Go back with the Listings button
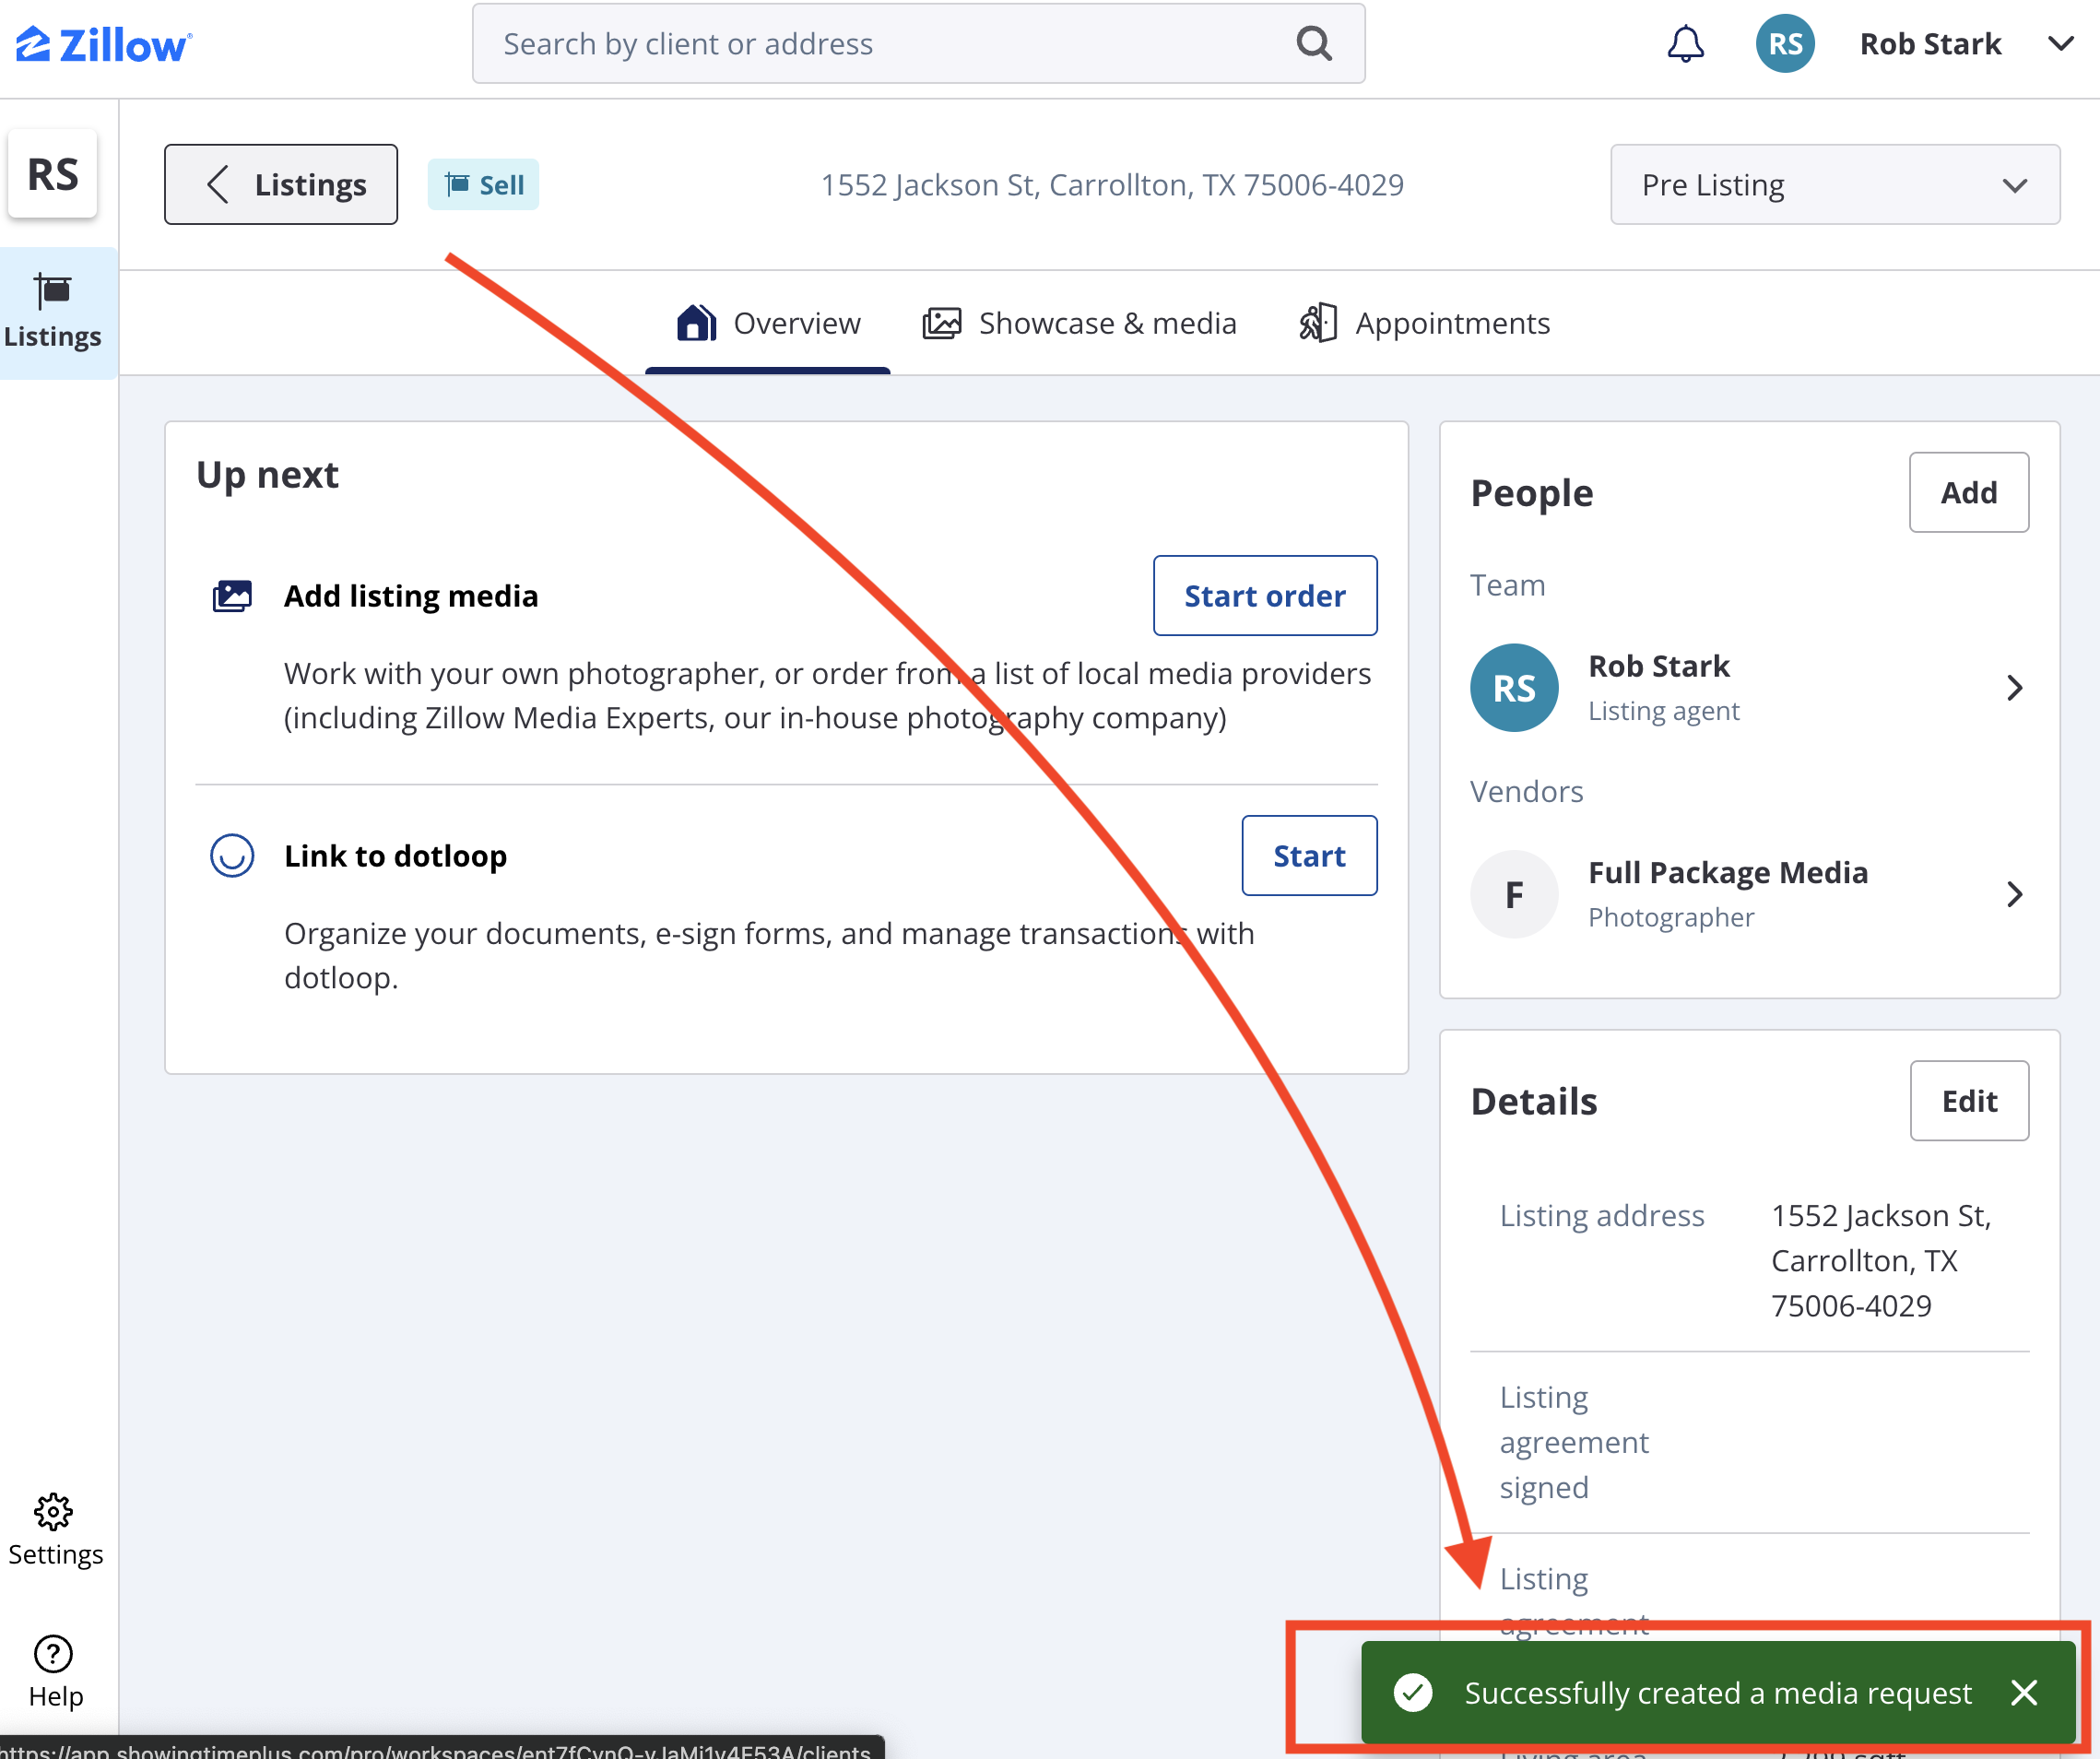Viewport: 2100px width, 1759px height. (x=281, y=185)
